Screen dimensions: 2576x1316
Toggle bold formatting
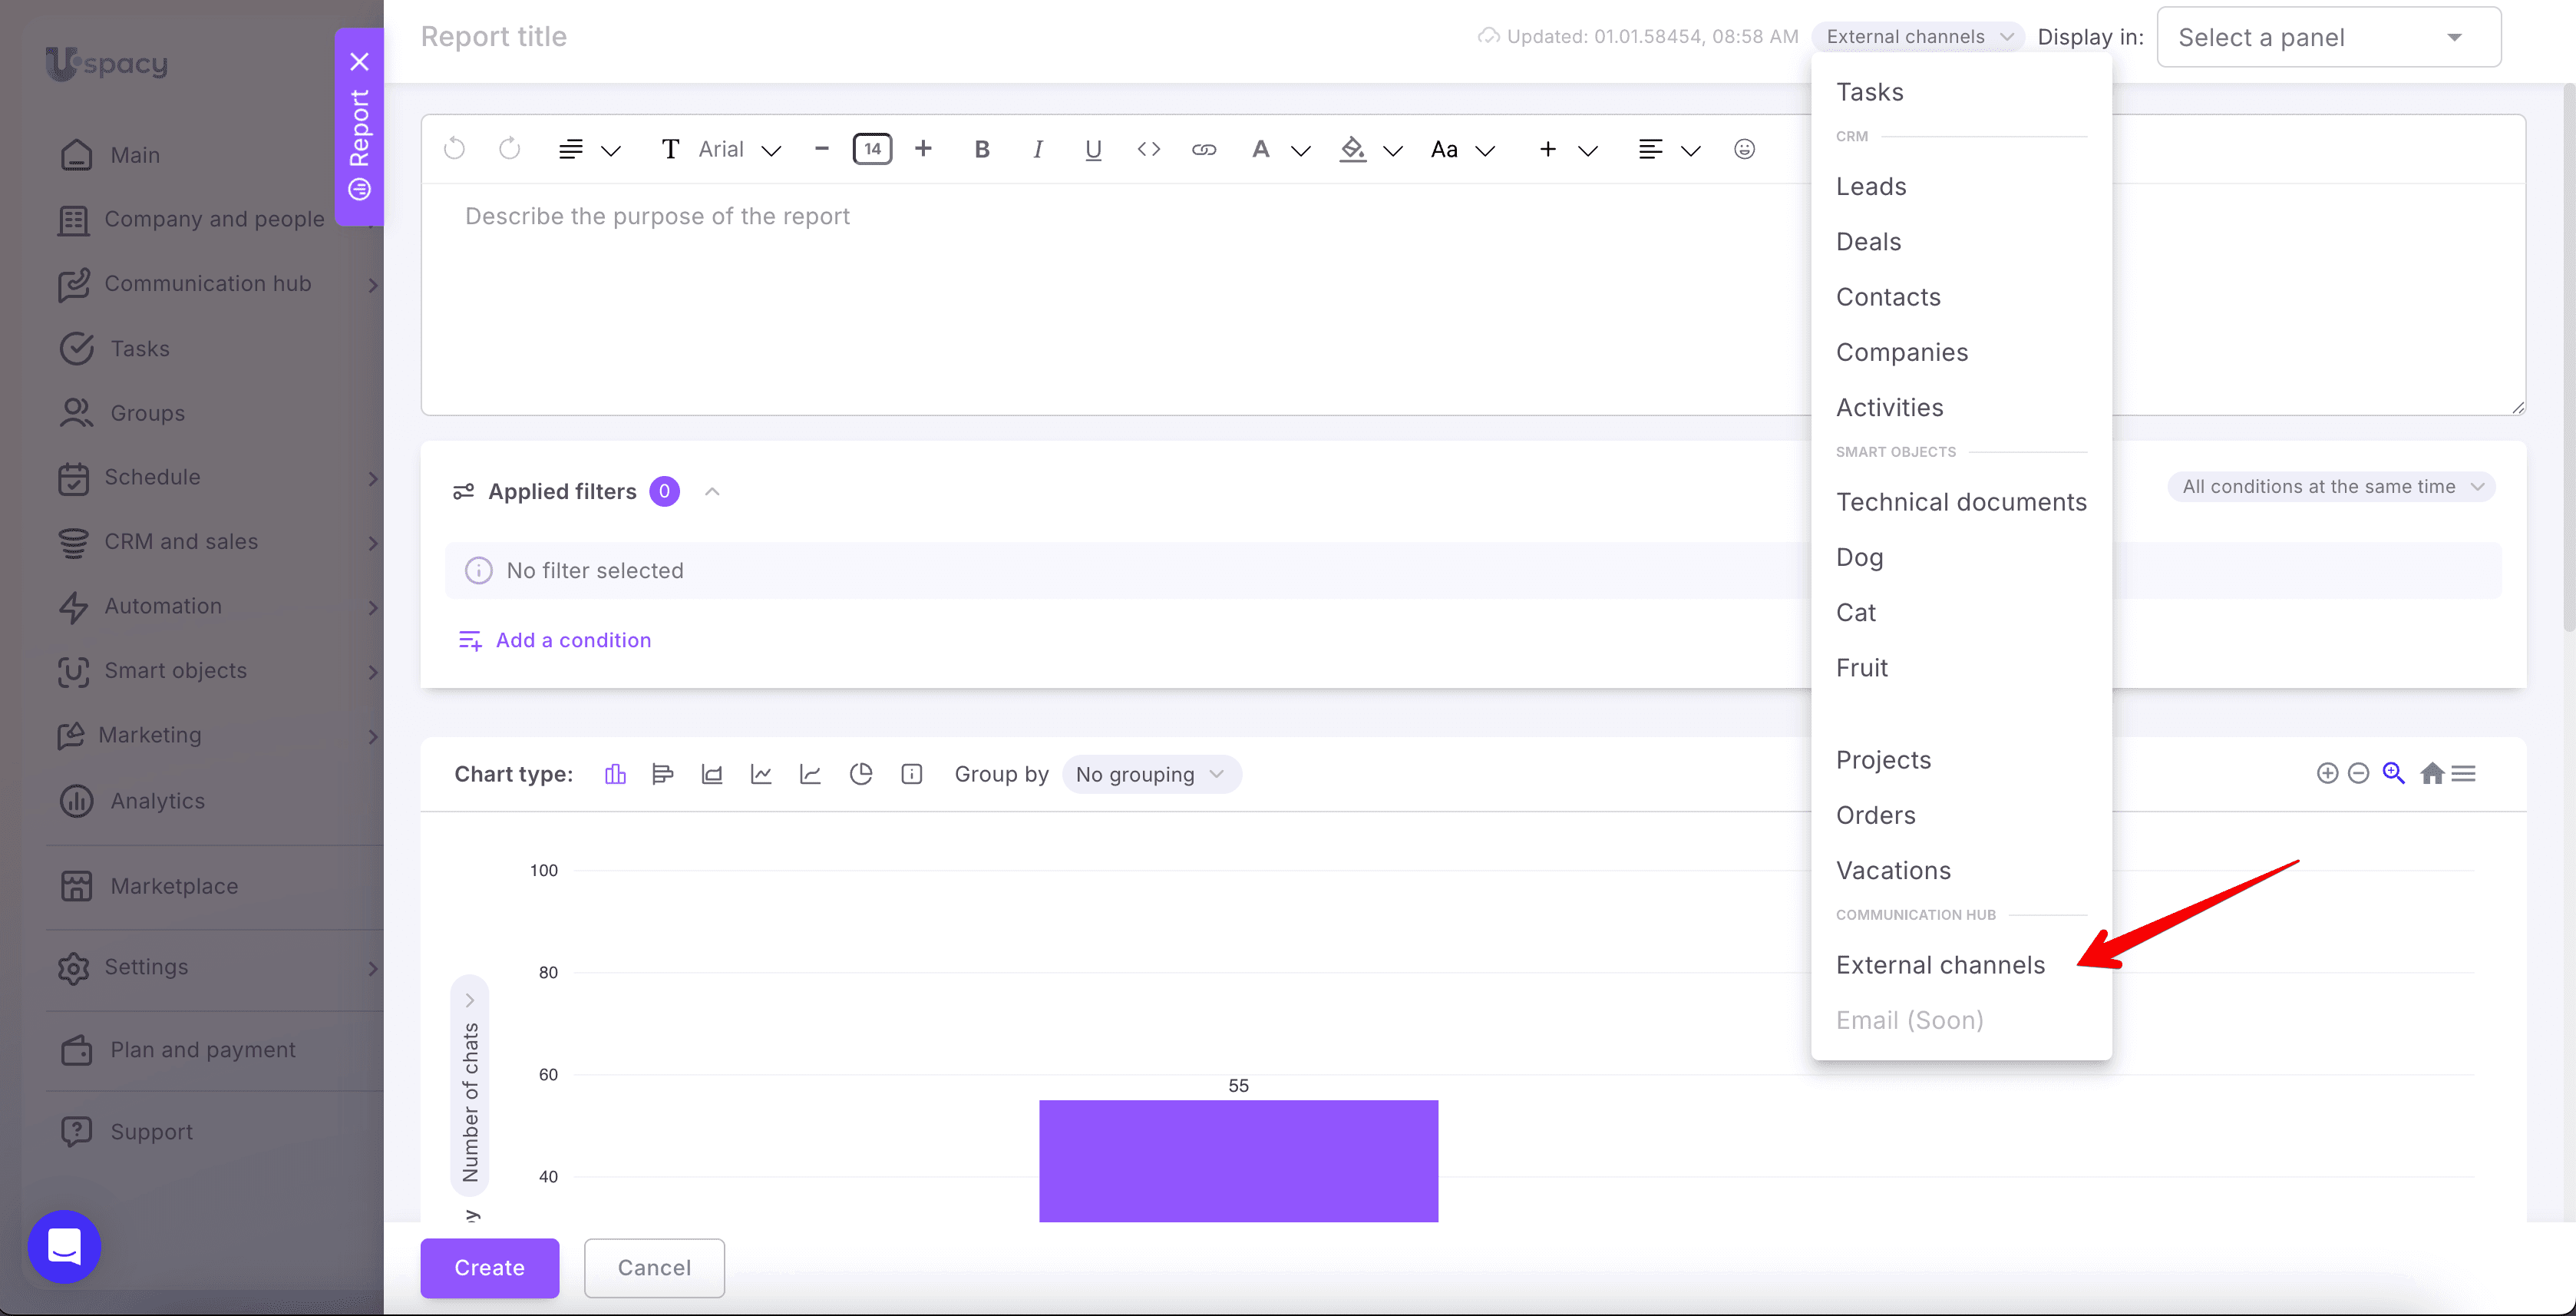click(982, 149)
